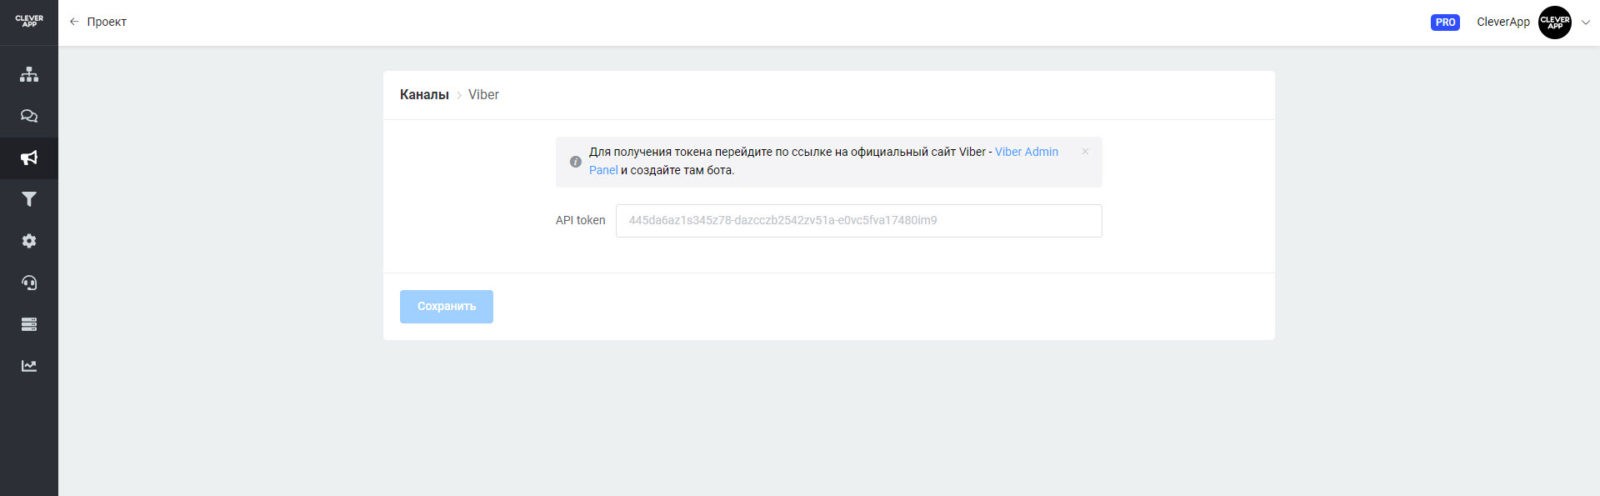1600x496 pixels.
Task: Click the info icon in the notice
Action: pos(575,161)
